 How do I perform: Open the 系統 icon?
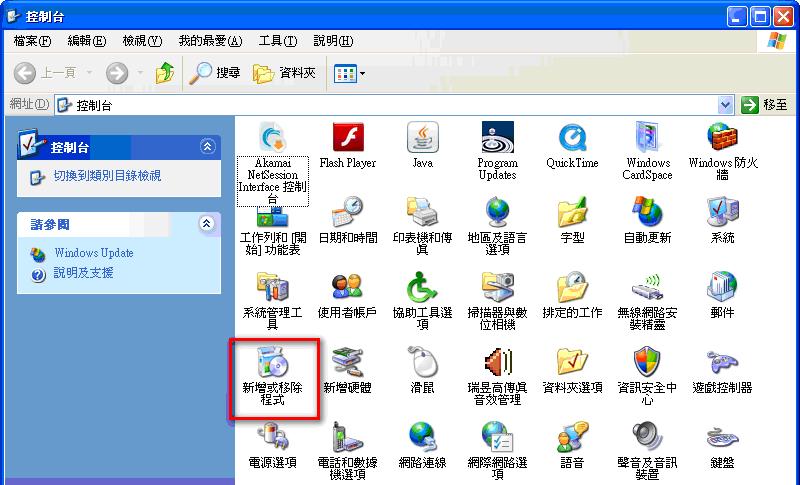click(x=722, y=212)
